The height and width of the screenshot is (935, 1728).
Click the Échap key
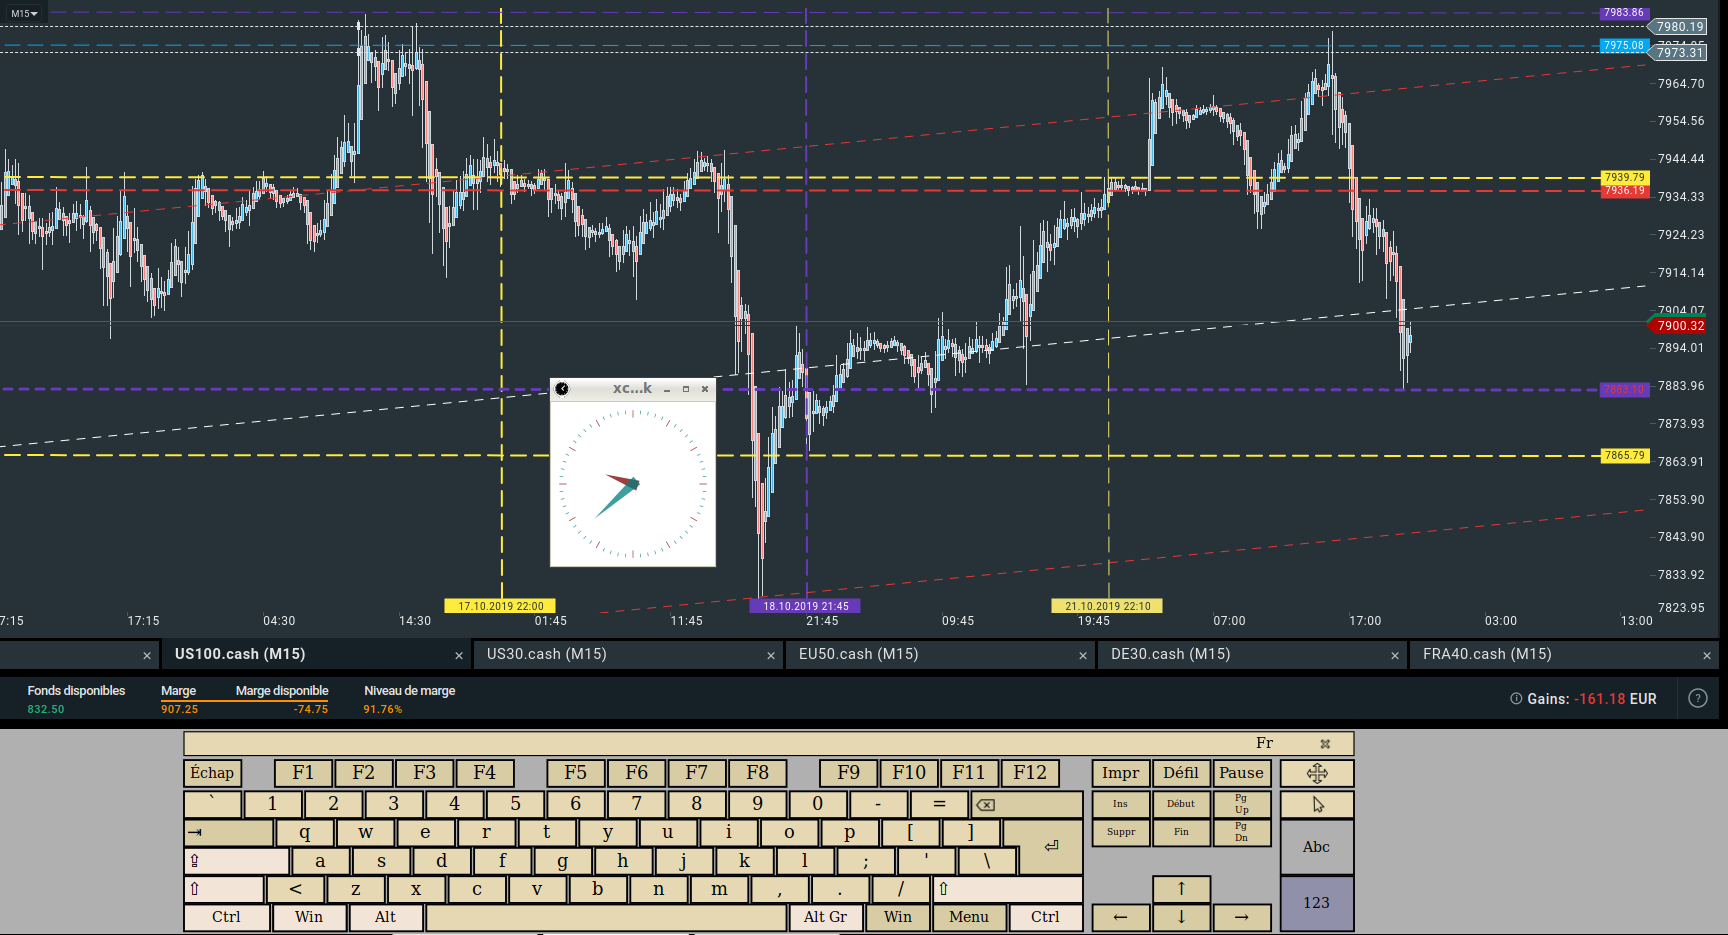[212, 773]
